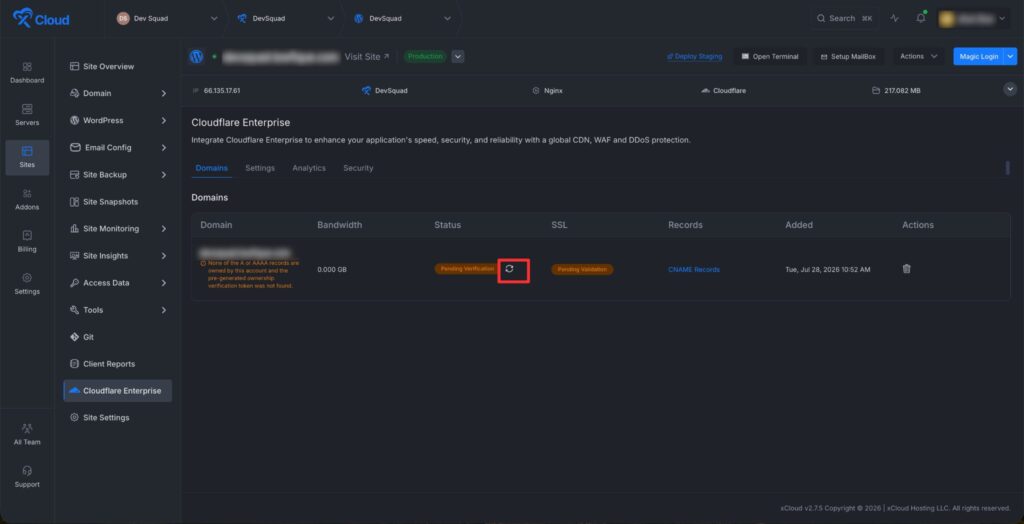Click the Search box

844,18
